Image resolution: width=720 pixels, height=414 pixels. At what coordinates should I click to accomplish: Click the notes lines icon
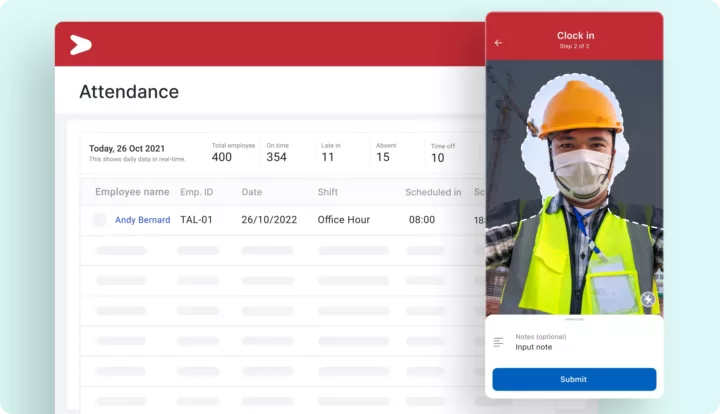(499, 342)
